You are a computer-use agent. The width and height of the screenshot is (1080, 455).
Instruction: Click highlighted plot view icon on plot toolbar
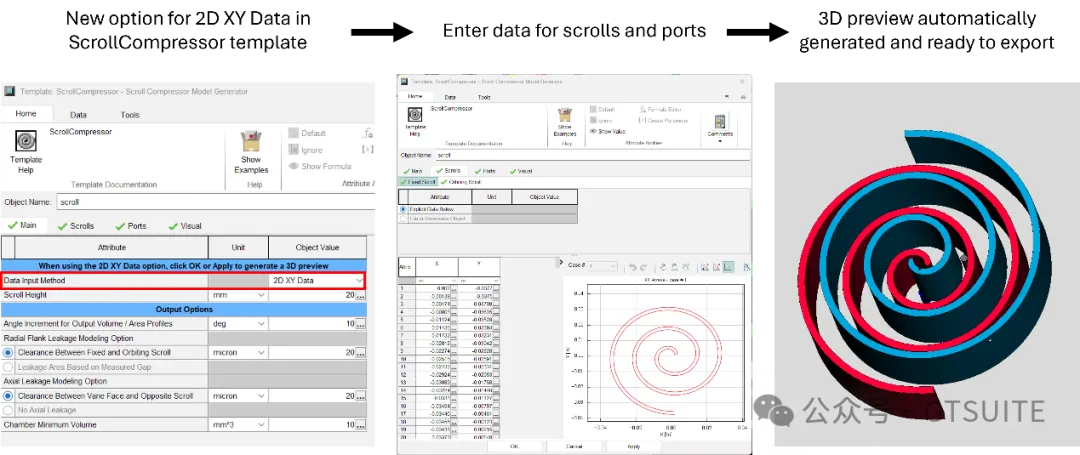coord(728,266)
